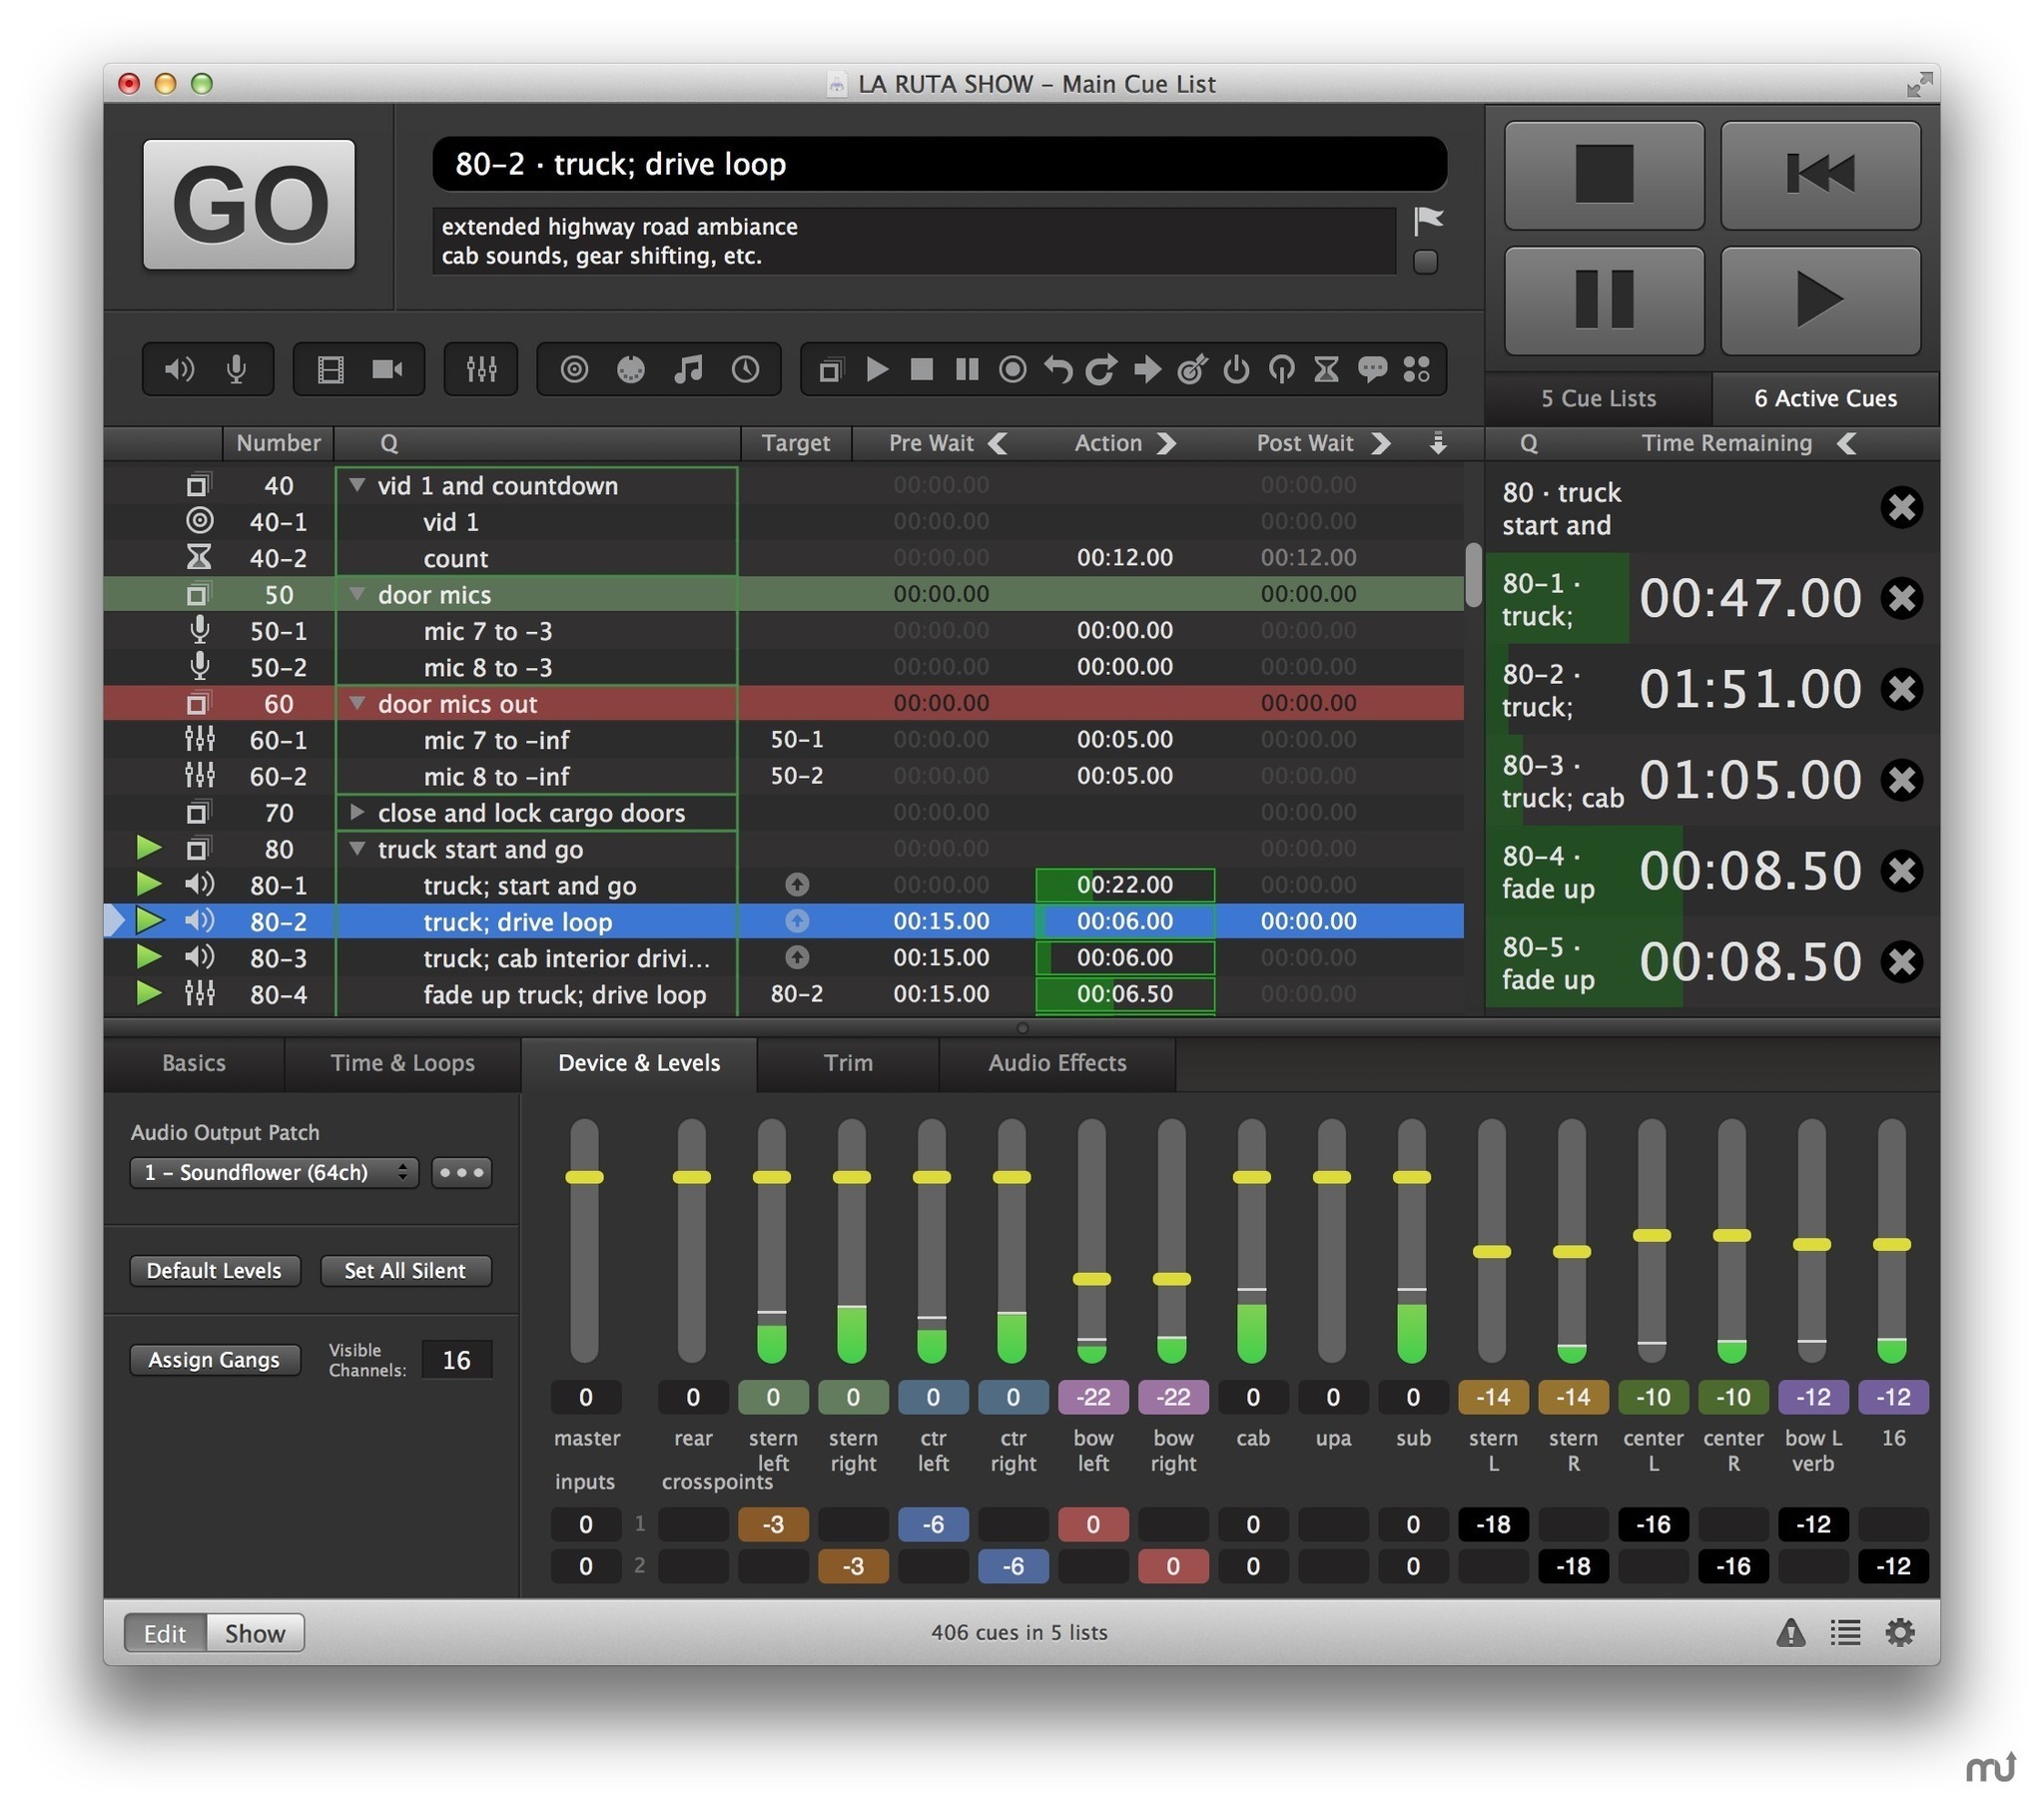The image size is (2044, 1809).
Task: Switch to the Audio Effects tab
Action: coord(1057,1063)
